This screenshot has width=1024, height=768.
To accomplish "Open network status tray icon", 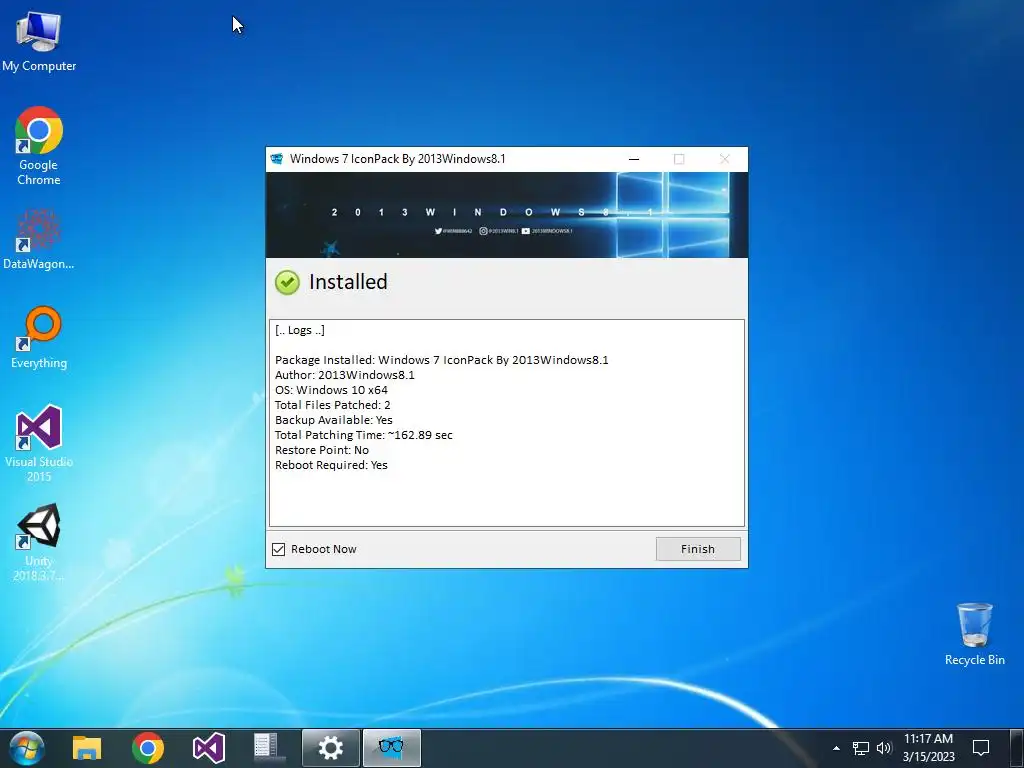I will (x=861, y=748).
